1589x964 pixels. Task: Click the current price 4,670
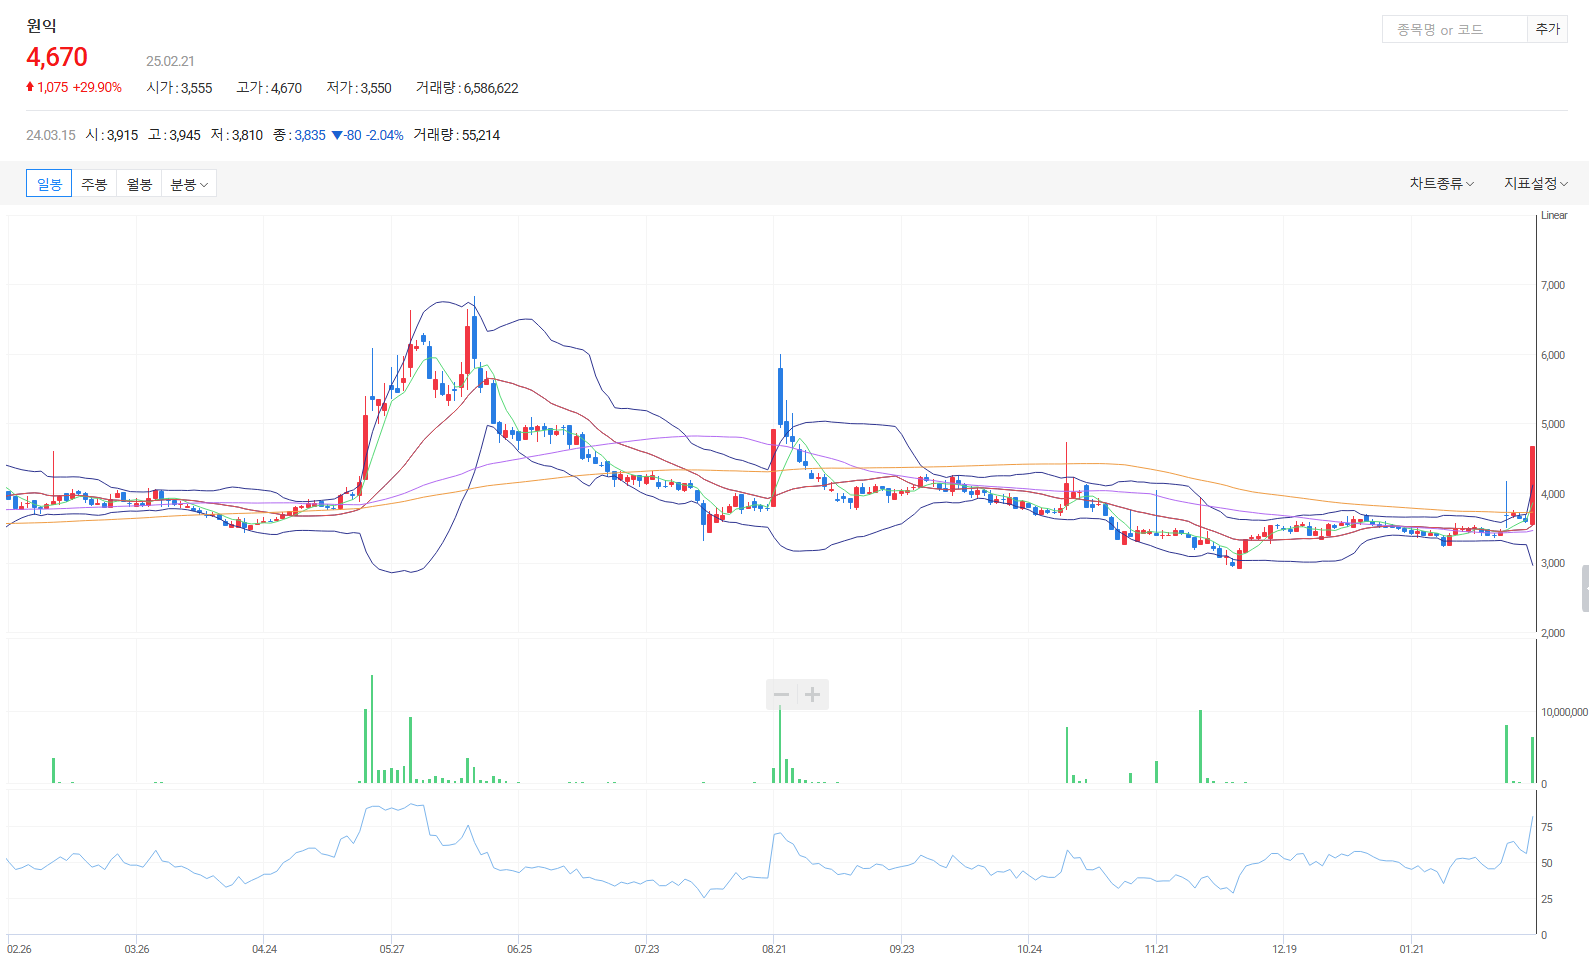pyautogui.click(x=57, y=58)
